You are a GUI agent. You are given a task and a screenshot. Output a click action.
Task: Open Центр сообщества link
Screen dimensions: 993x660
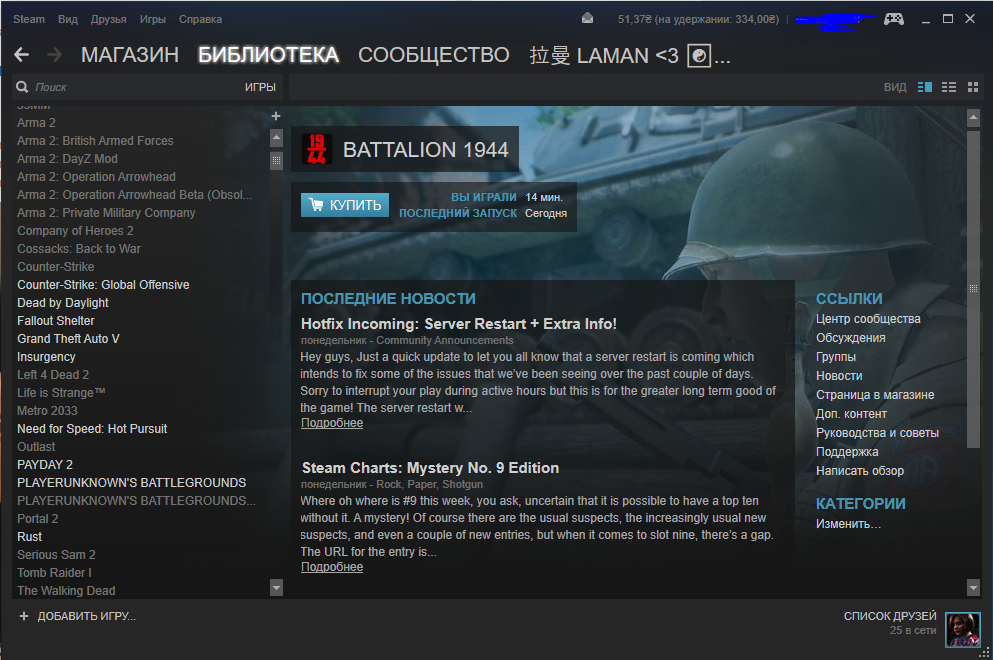coord(868,319)
